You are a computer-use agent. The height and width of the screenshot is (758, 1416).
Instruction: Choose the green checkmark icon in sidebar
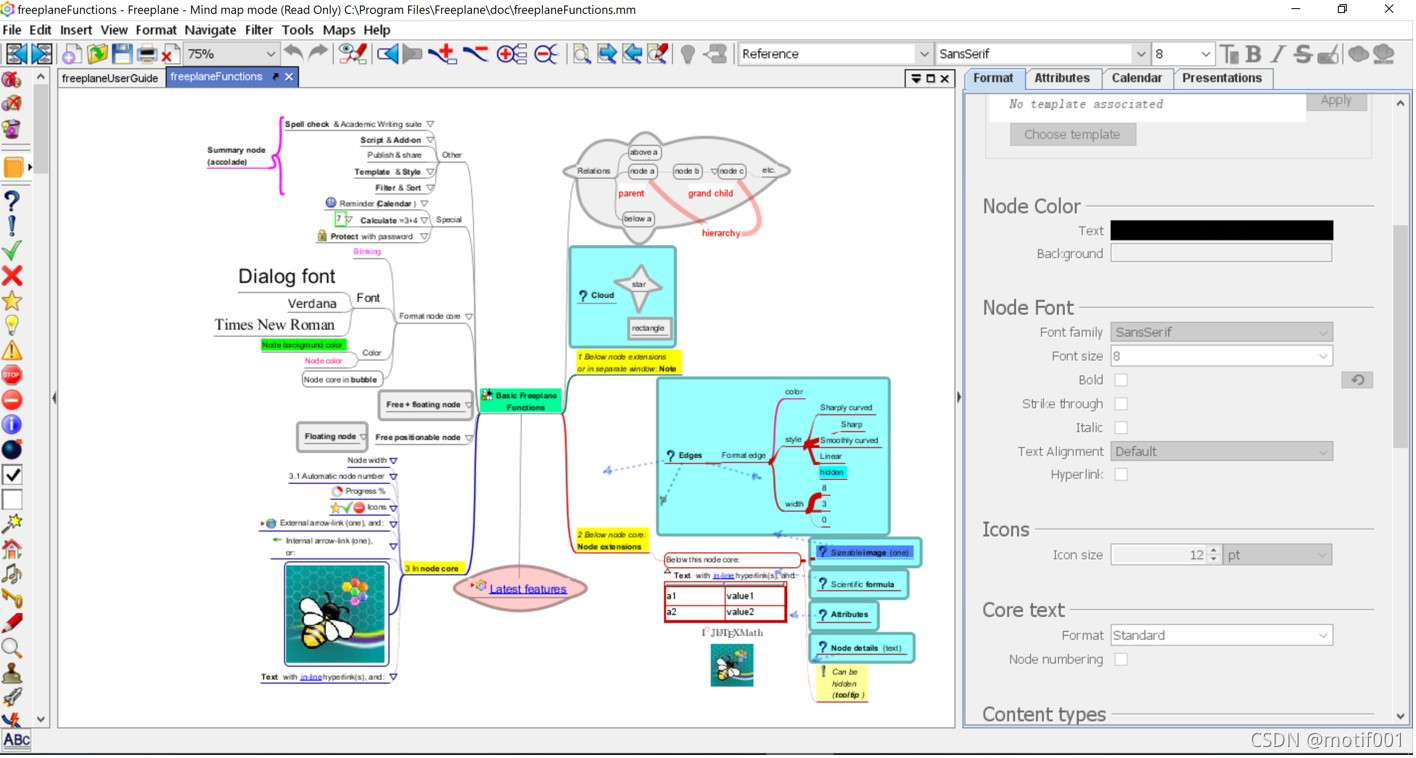[12, 250]
